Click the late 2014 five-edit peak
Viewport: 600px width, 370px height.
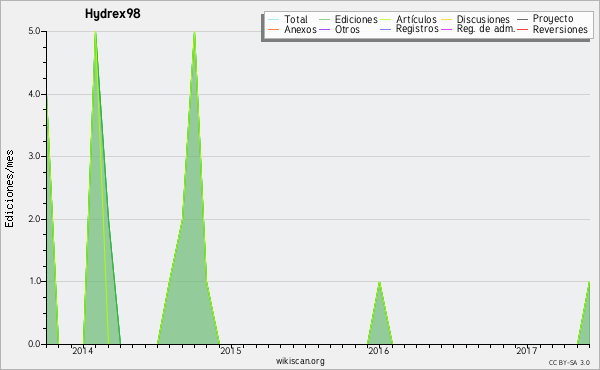(194, 33)
